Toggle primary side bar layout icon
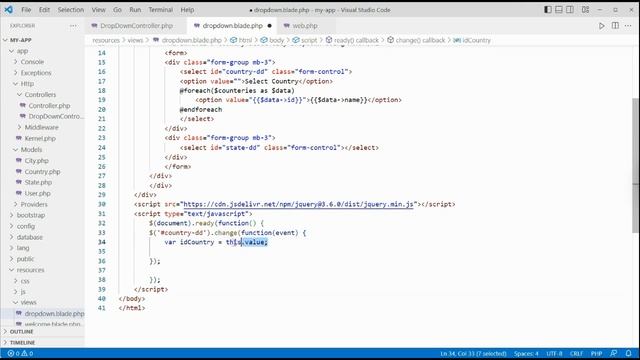The width and height of the screenshot is (640, 360). pyautogui.click(x=548, y=9)
